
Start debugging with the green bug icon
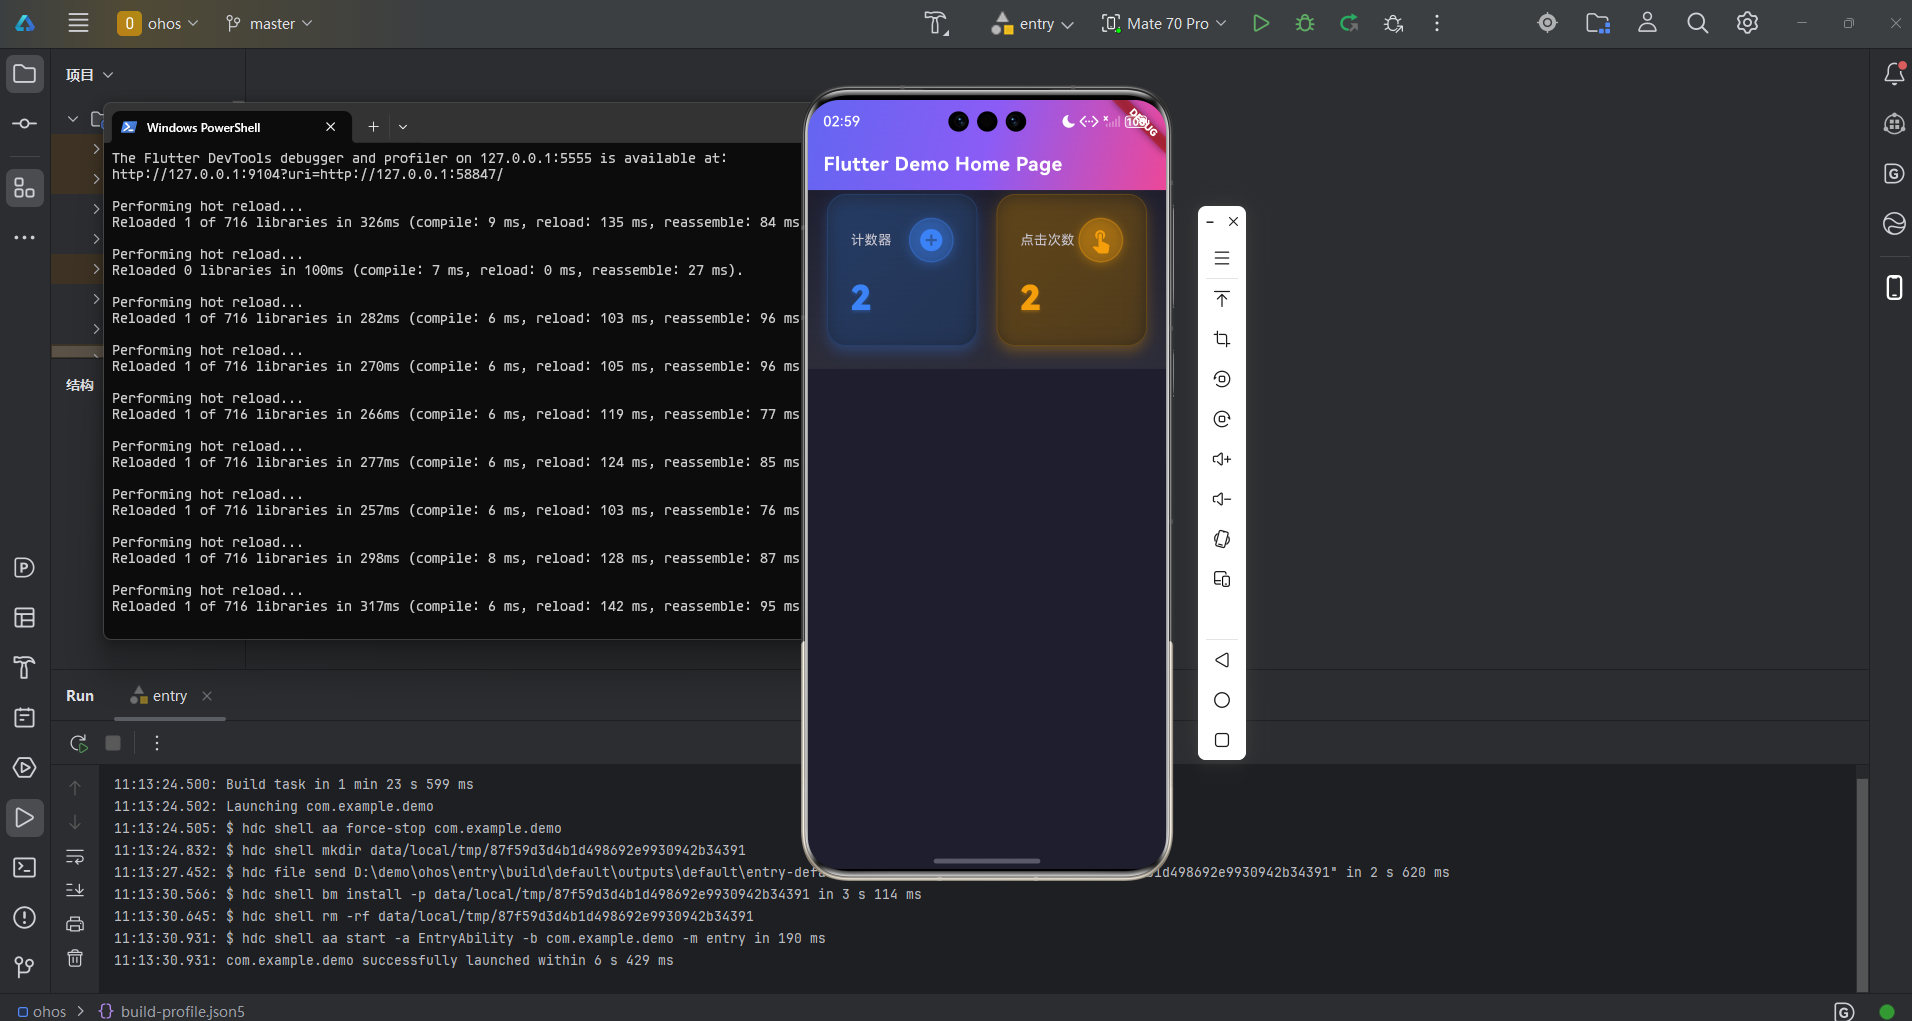click(x=1305, y=23)
